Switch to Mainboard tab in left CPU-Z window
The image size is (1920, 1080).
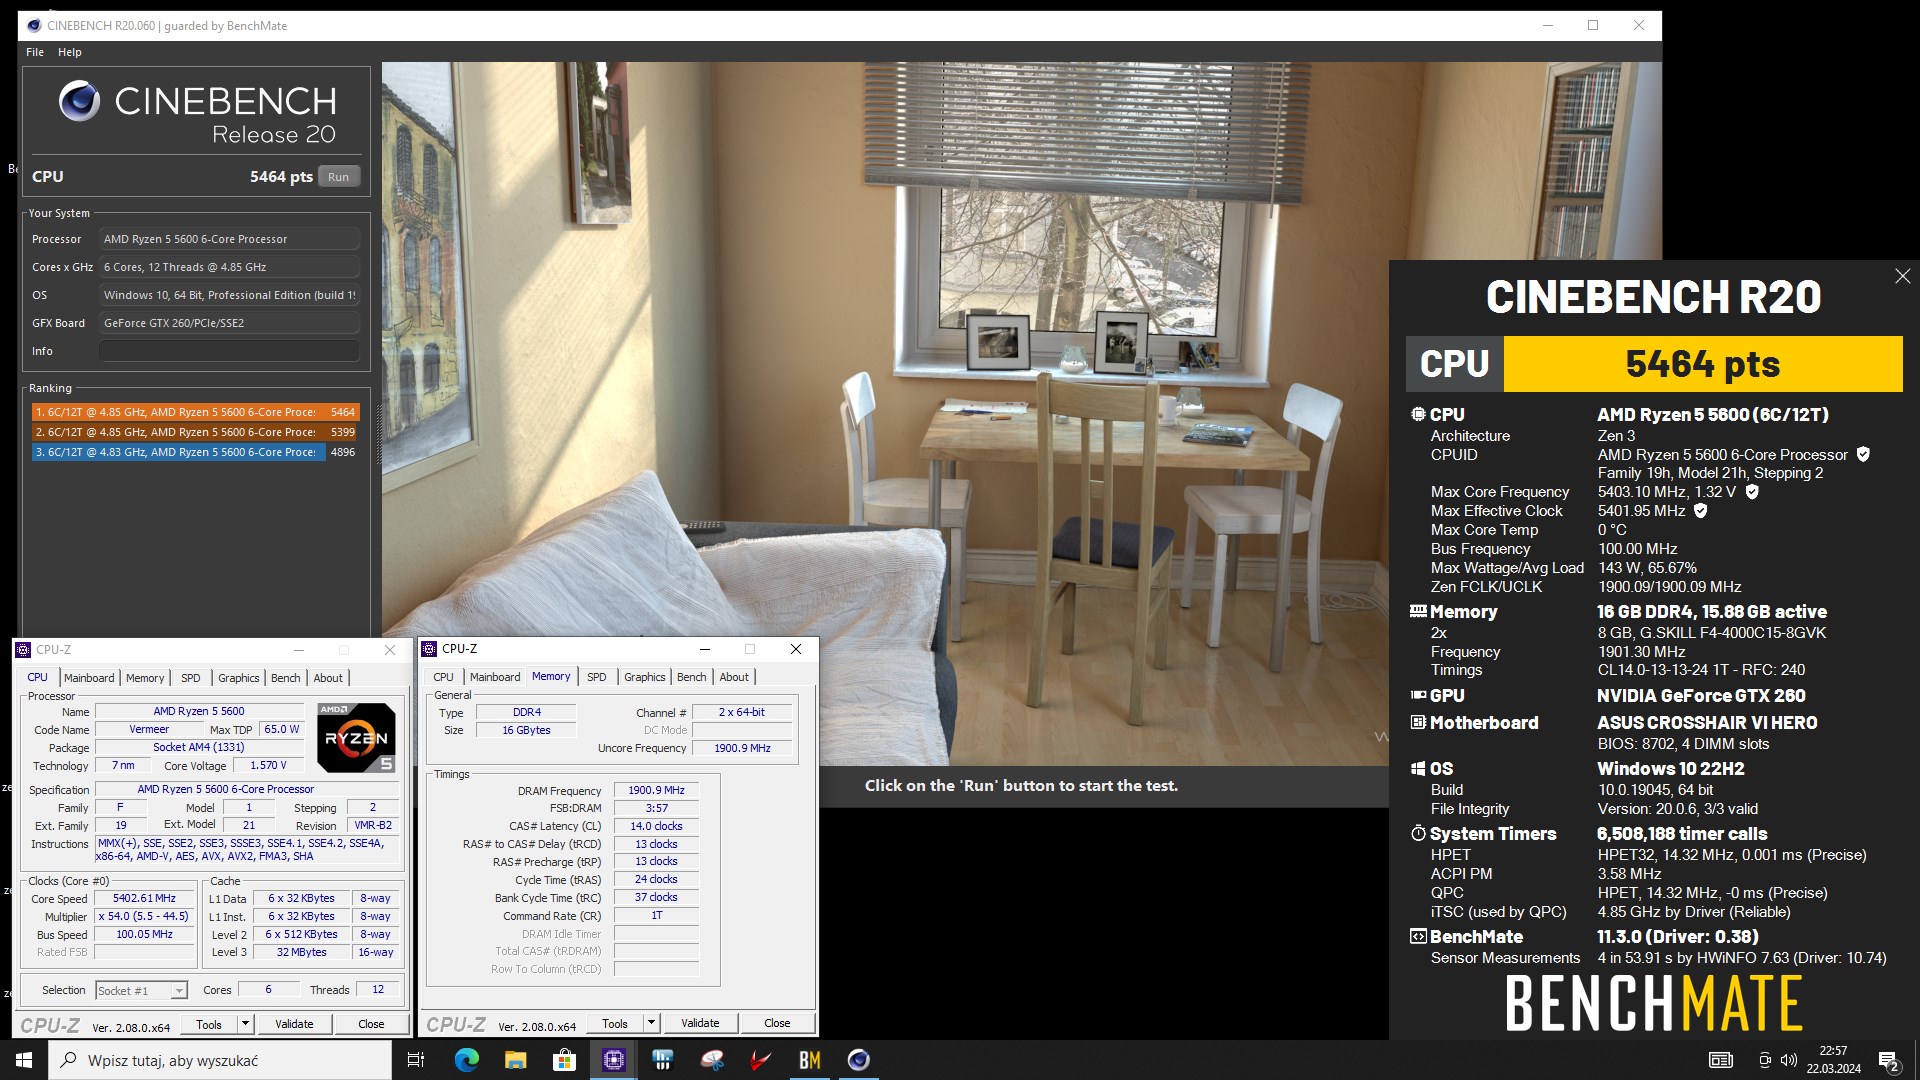tap(89, 678)
